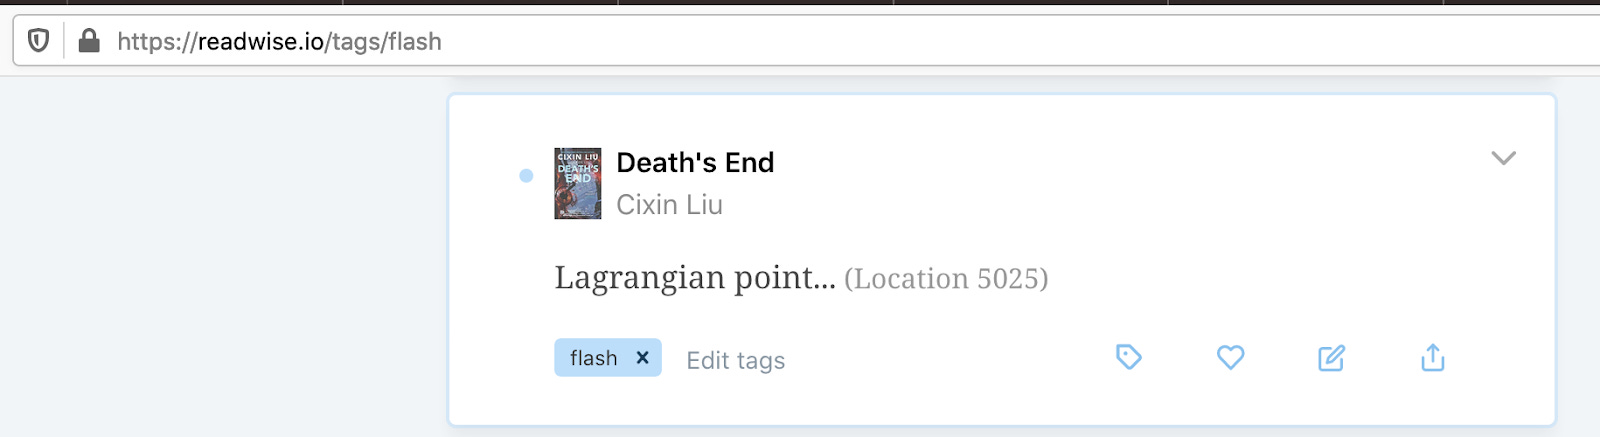This screenshot has height=437, width=1600.
Task: Click the share icon on the highlight card
Action: (x=1433, y=357)
